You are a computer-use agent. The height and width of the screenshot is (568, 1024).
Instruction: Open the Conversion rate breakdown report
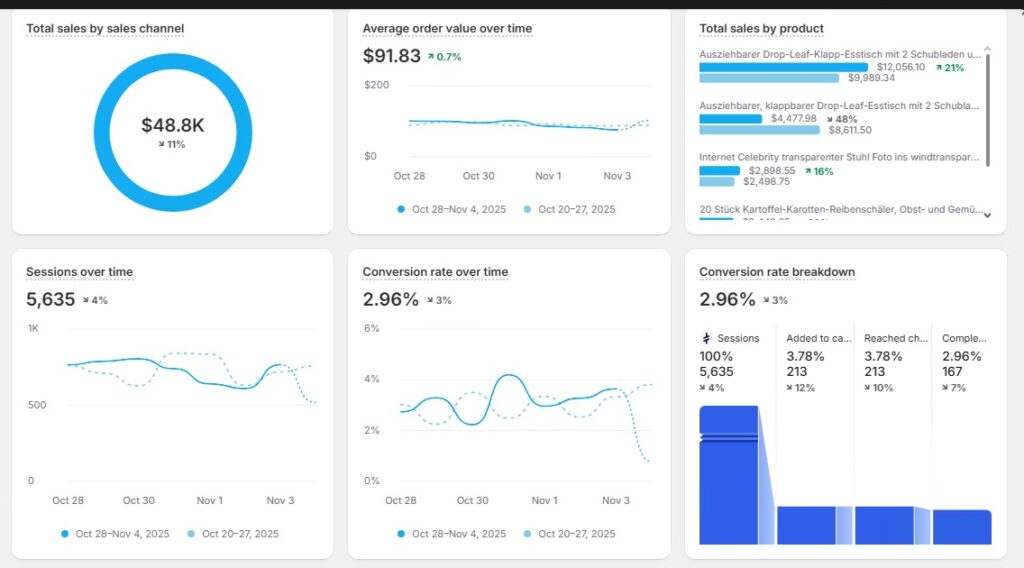click(x=776, y=272)
